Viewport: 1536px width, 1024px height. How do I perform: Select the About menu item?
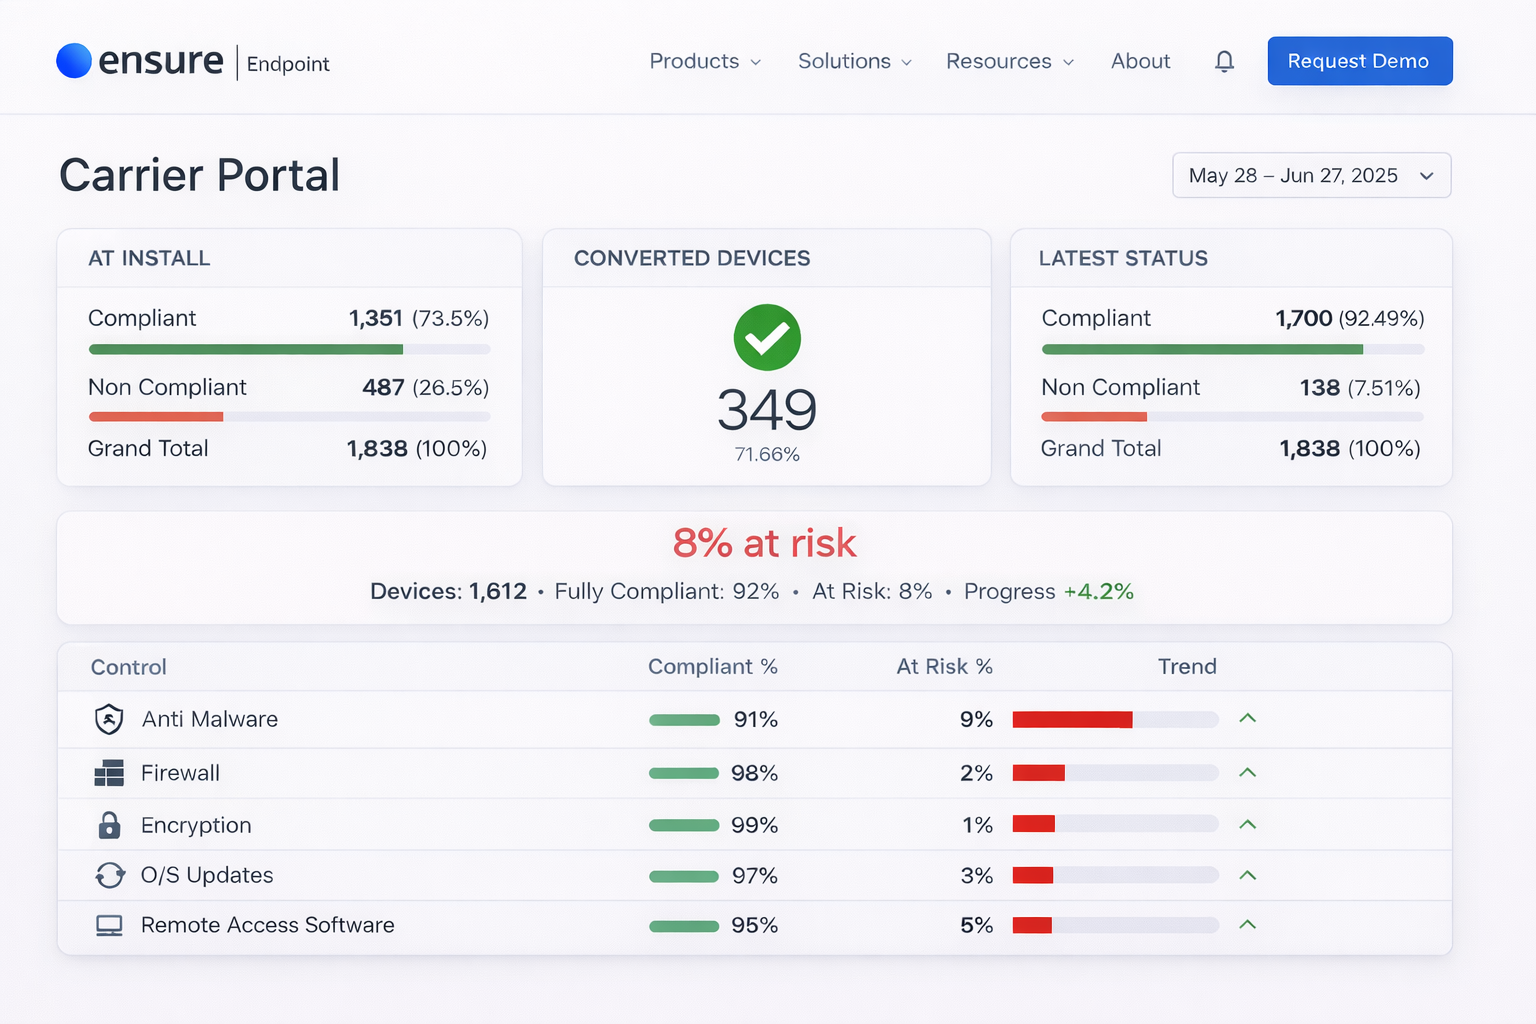pyautogui.click(x=1140, y=61)
